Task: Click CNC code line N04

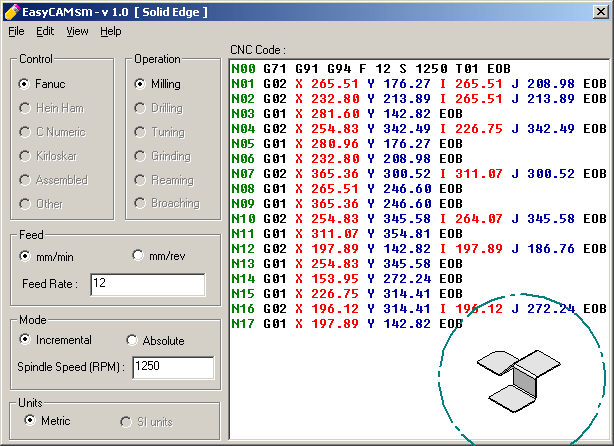Action: coord(419,129)
